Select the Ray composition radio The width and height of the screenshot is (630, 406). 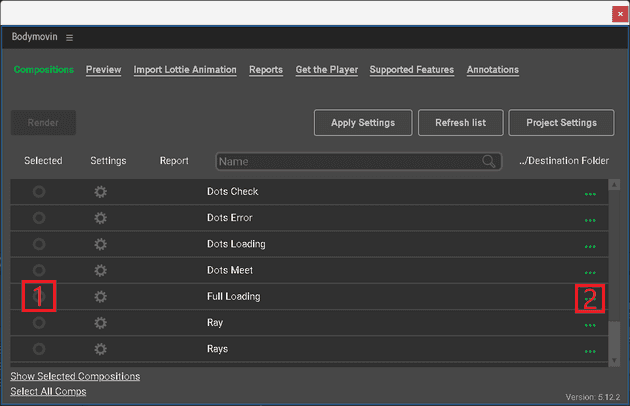coord(39,323)
